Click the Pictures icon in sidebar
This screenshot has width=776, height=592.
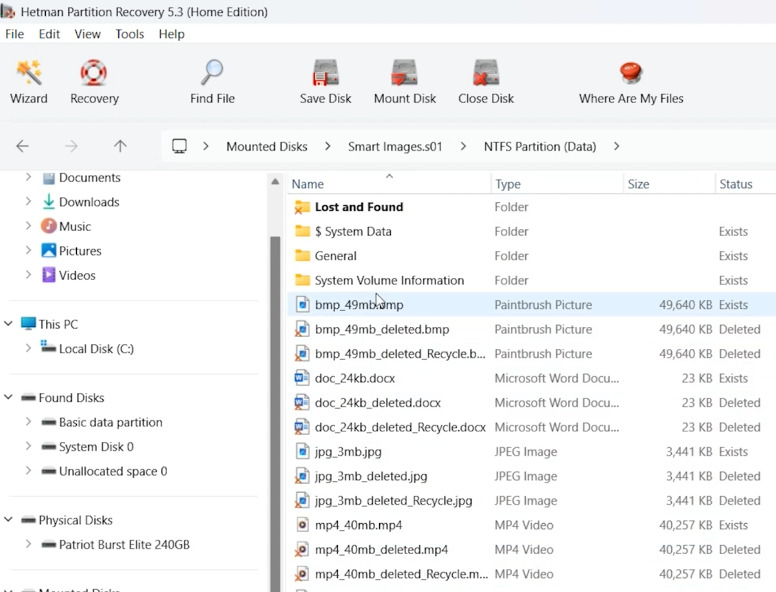point(48,250)
